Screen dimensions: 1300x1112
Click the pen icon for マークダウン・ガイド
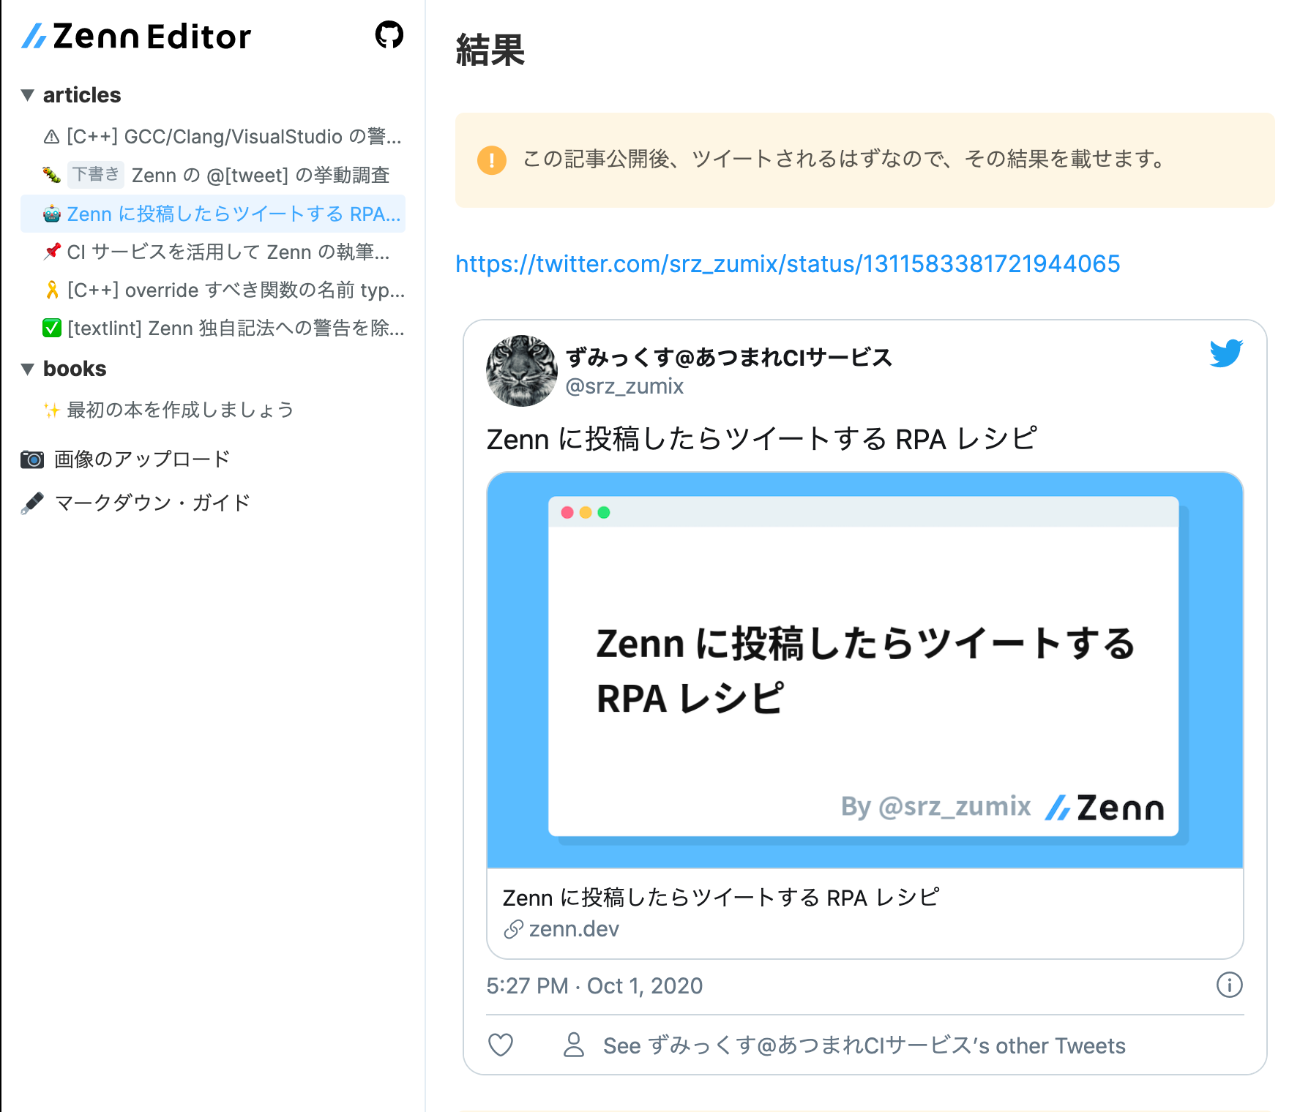point(33,503)
